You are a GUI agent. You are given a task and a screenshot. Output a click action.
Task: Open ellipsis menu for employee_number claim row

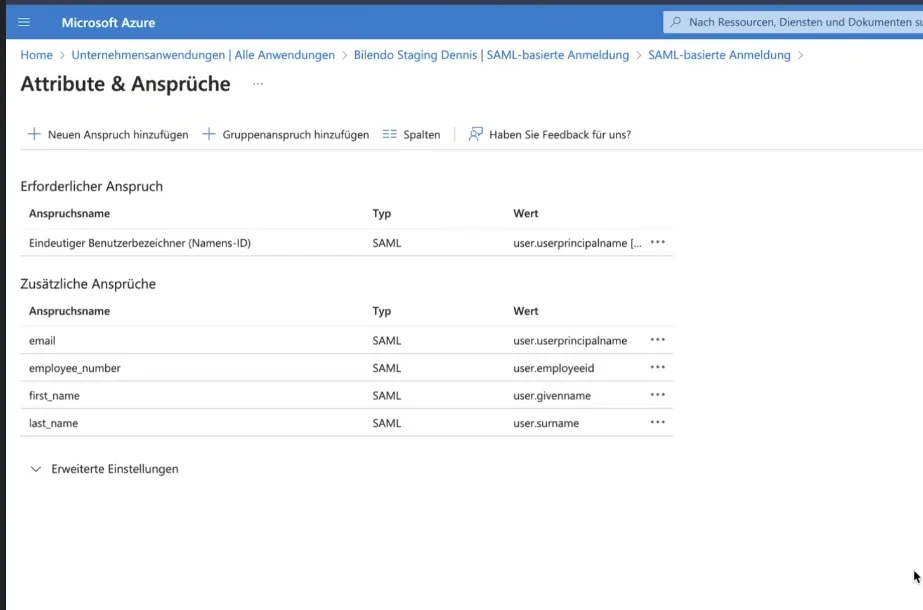click(658, 368)
